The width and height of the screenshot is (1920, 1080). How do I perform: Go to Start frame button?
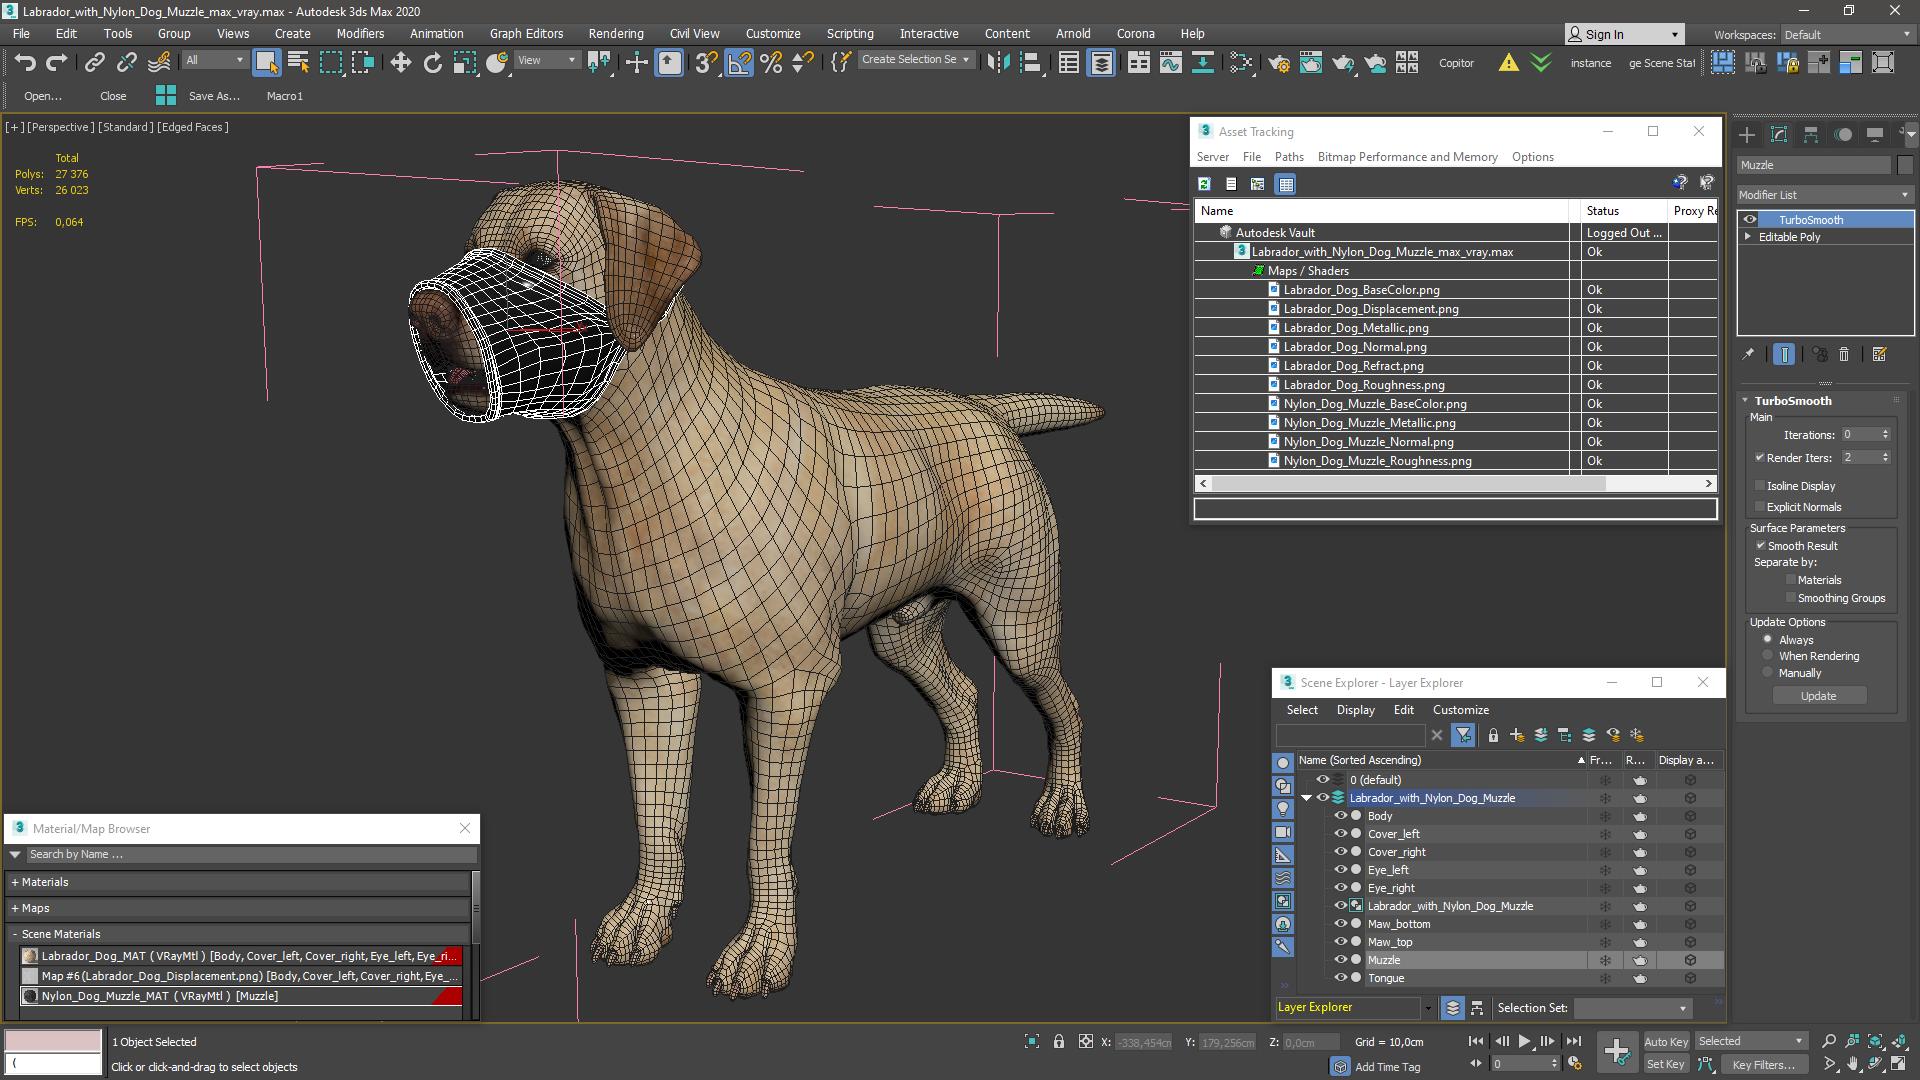tap(1476, 1041)
